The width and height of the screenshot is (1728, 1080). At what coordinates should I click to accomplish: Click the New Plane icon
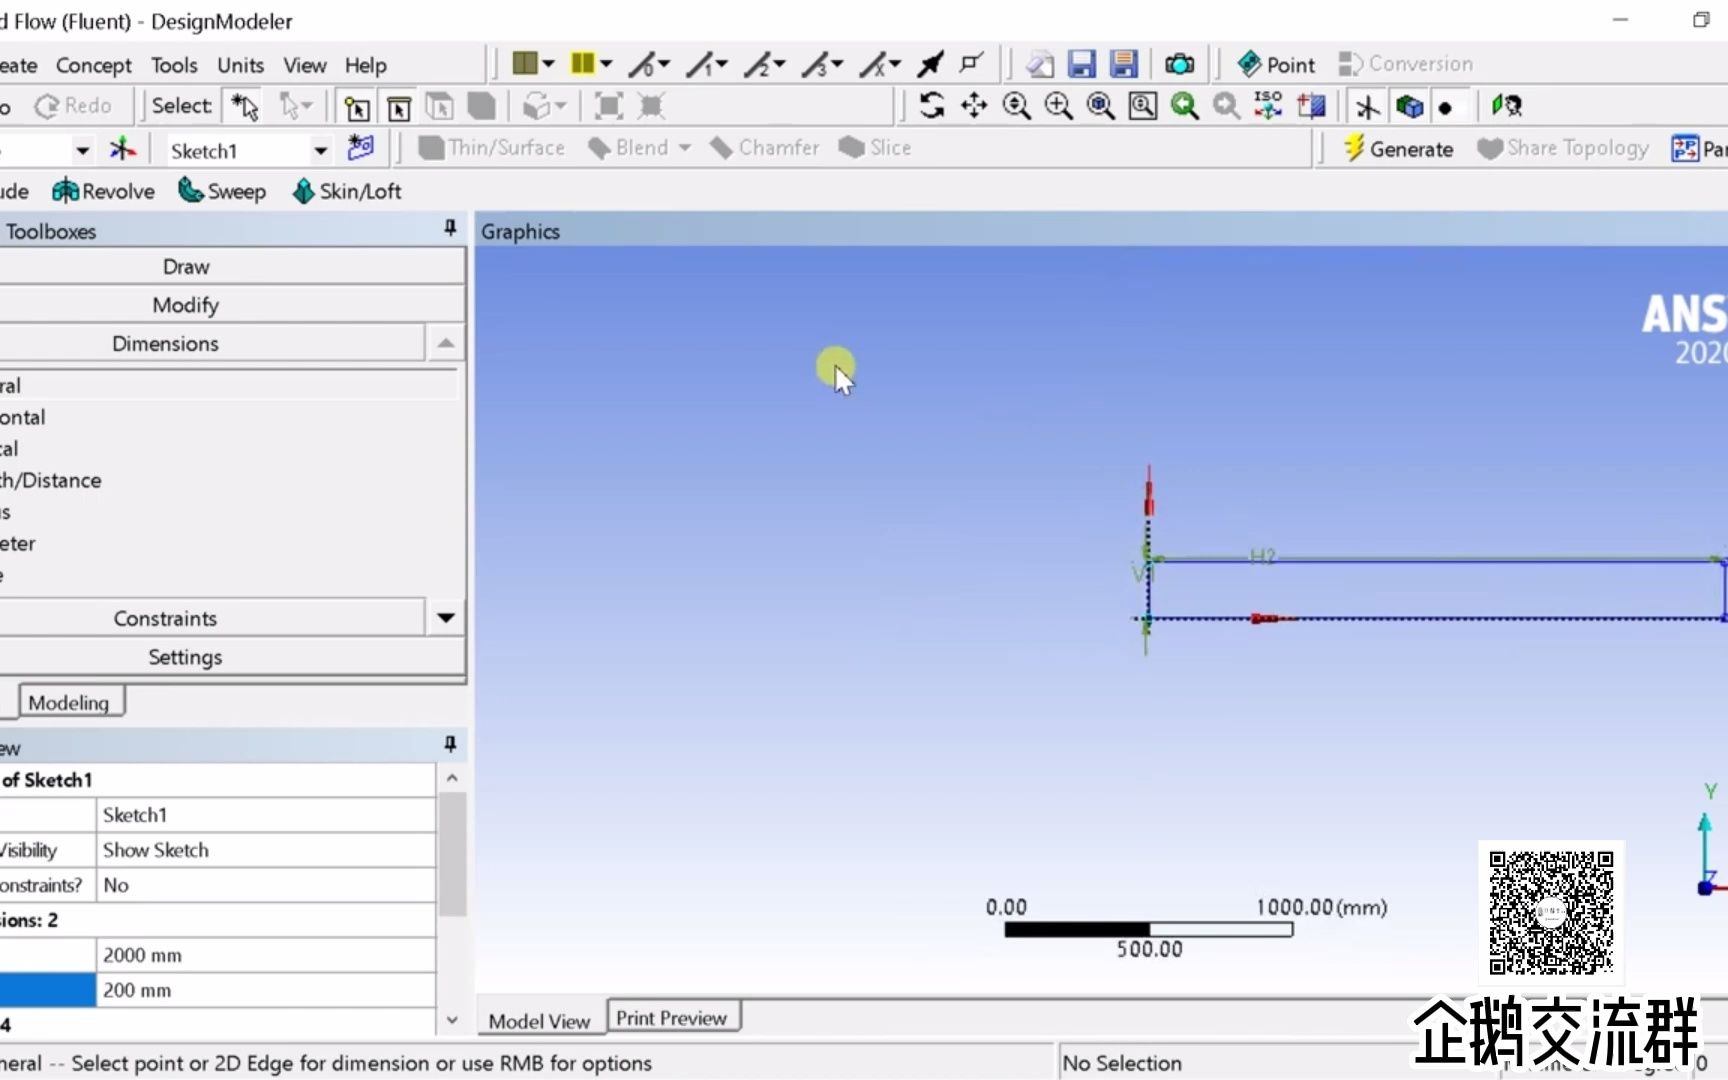tap(122, 149)
